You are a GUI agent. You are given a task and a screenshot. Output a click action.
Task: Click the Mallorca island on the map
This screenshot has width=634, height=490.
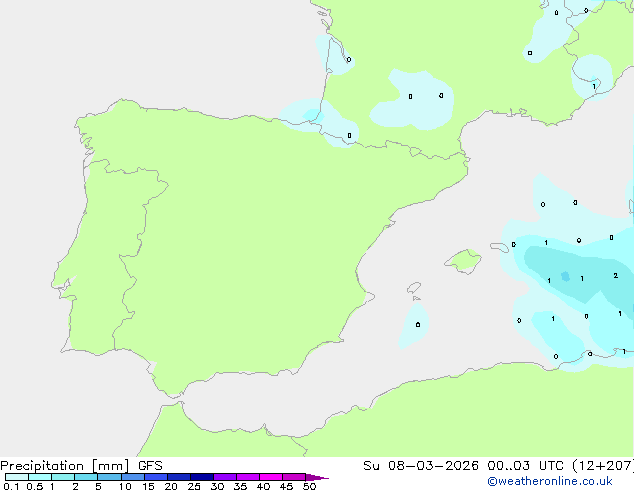tap(464, 261)
